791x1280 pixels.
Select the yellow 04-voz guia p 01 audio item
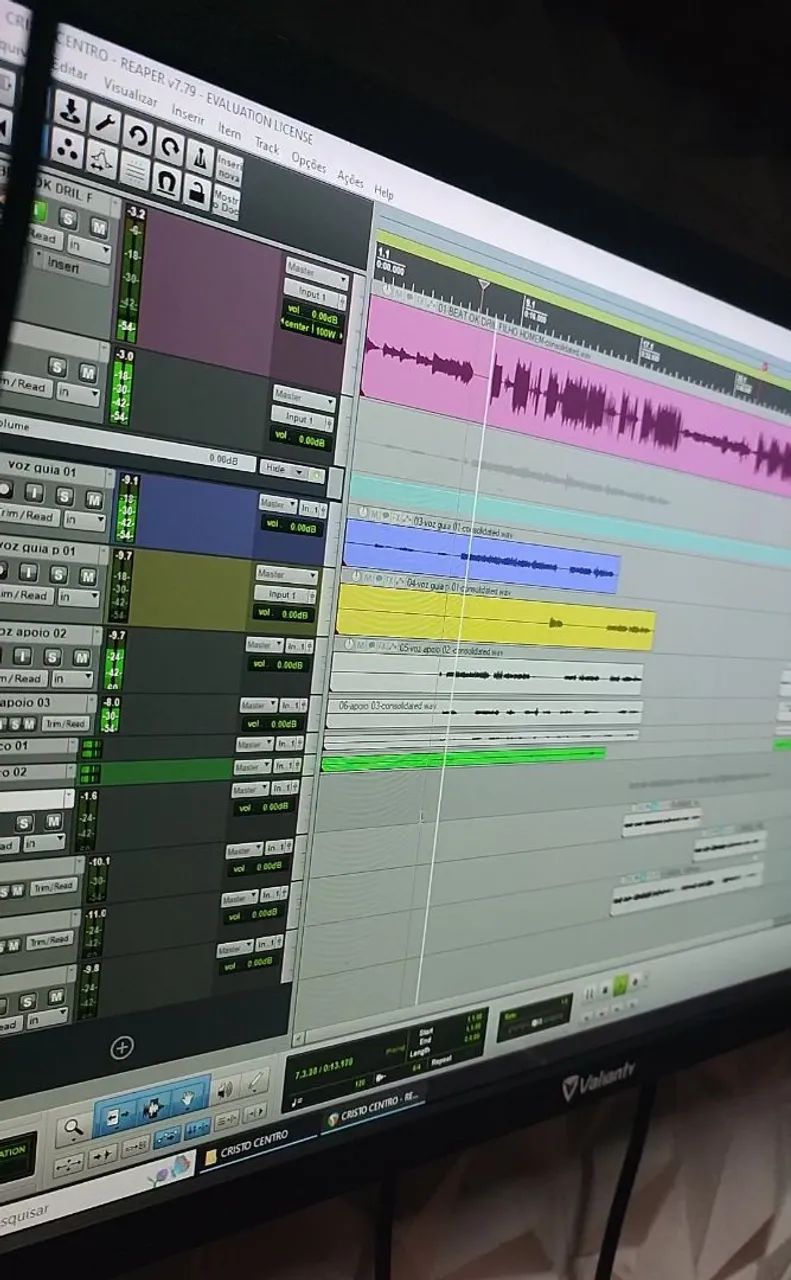(x=495, y=616)
